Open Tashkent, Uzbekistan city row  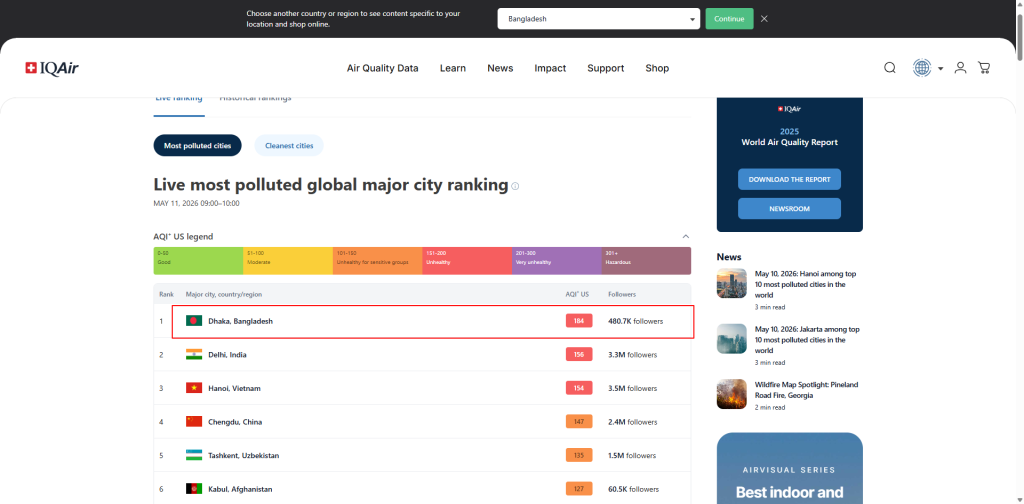[x=423, y=455]
